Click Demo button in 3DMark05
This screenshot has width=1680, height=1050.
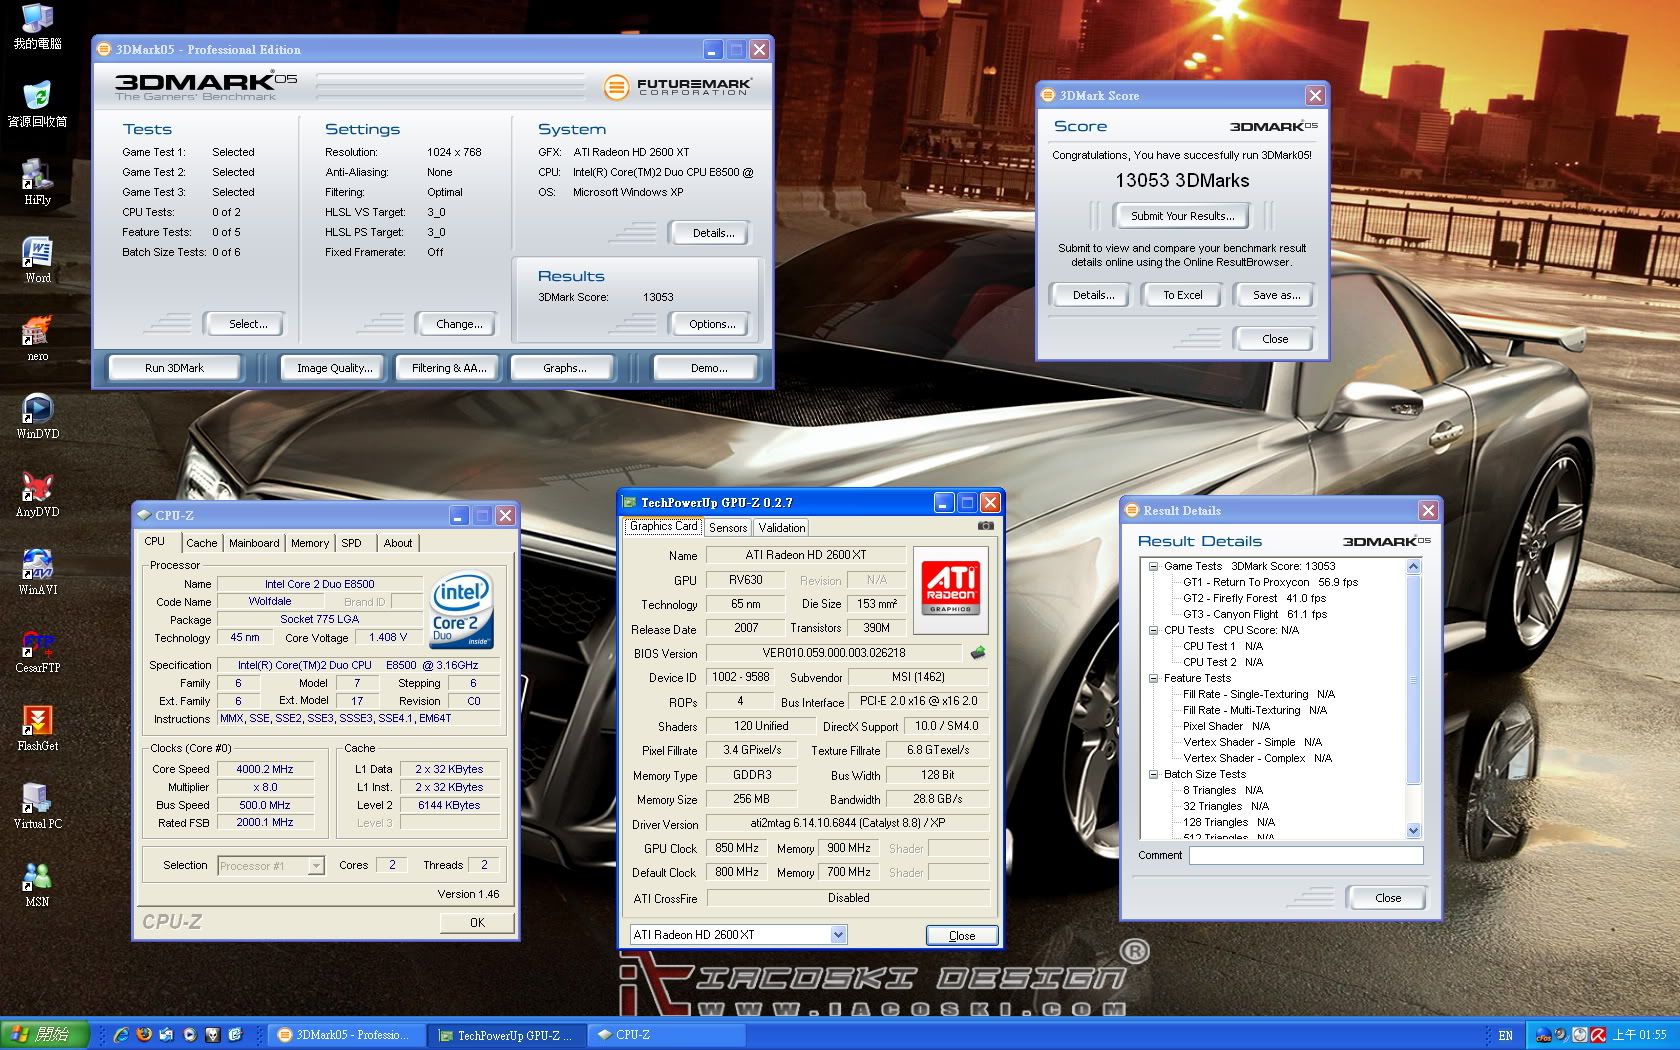708,368
